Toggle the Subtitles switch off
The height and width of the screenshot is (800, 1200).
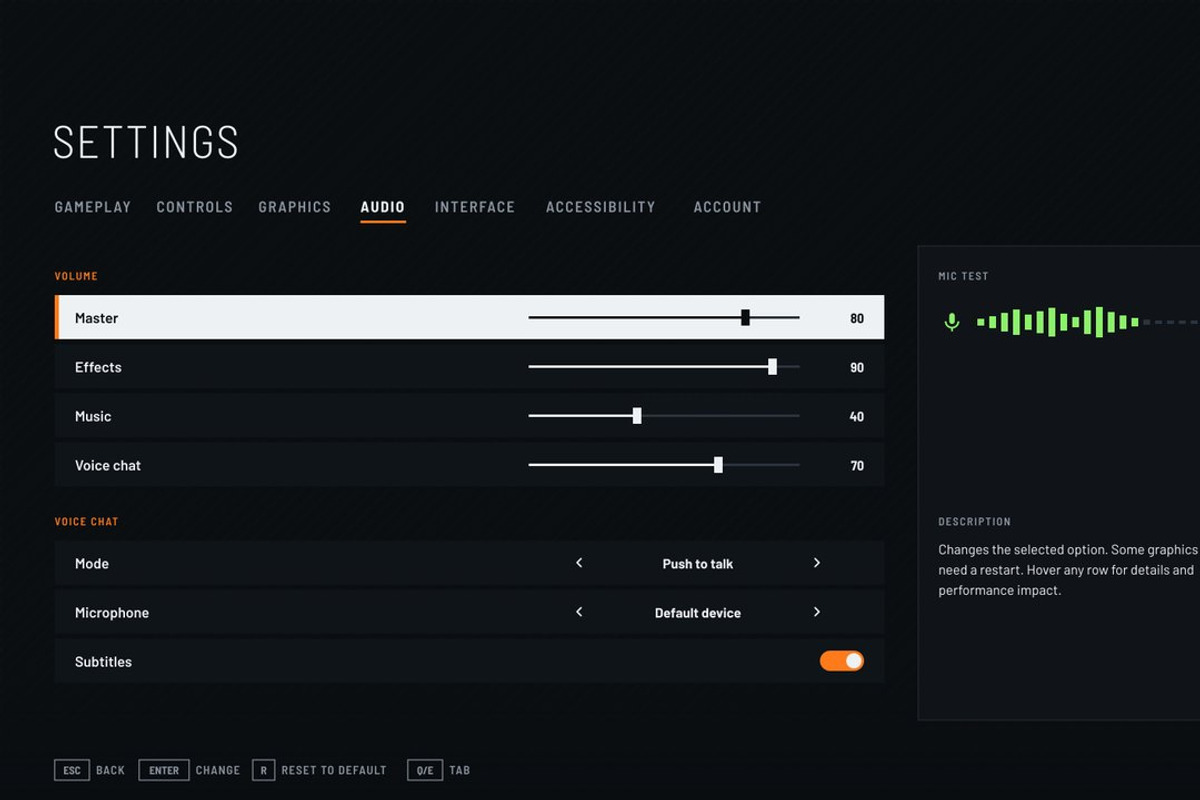pyautogui.click(x=842, y=661)
